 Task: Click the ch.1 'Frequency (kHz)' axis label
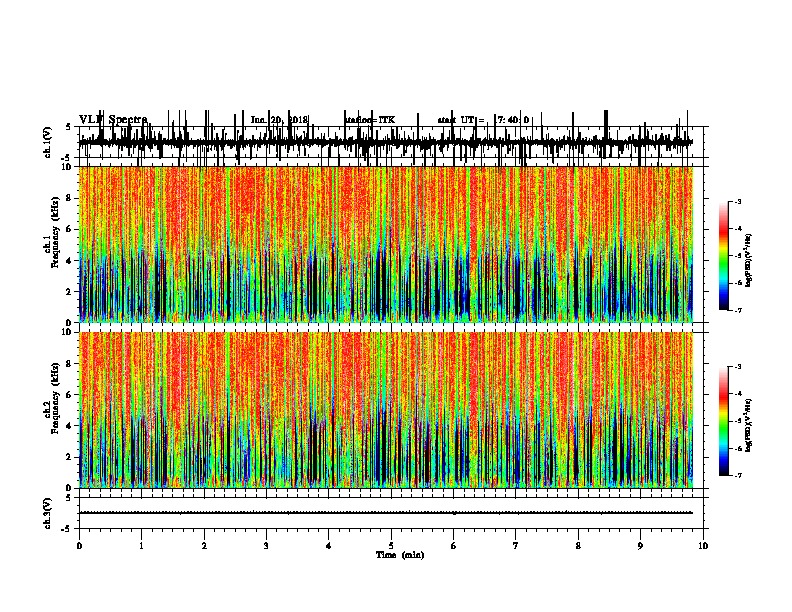(x=55, y=232)
